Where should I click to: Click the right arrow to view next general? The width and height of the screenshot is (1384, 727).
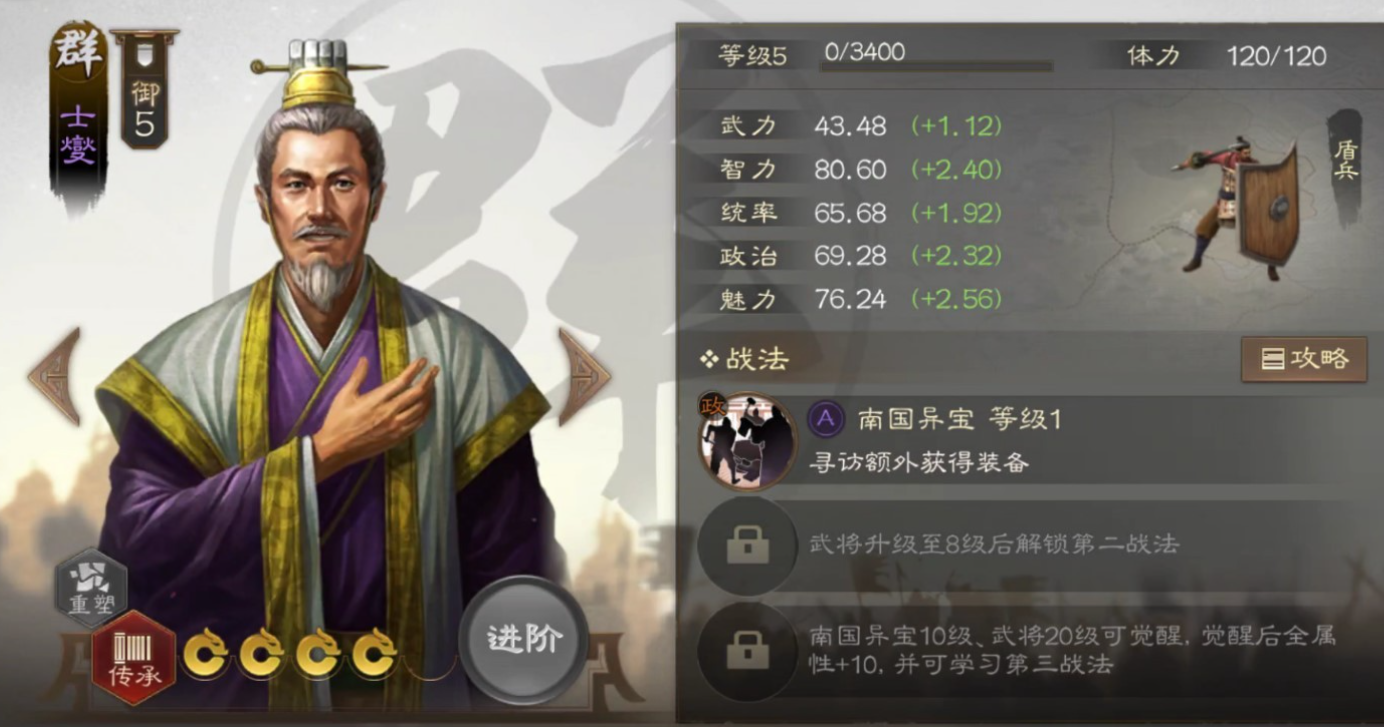pyautogui.click(x=584, y=376)
